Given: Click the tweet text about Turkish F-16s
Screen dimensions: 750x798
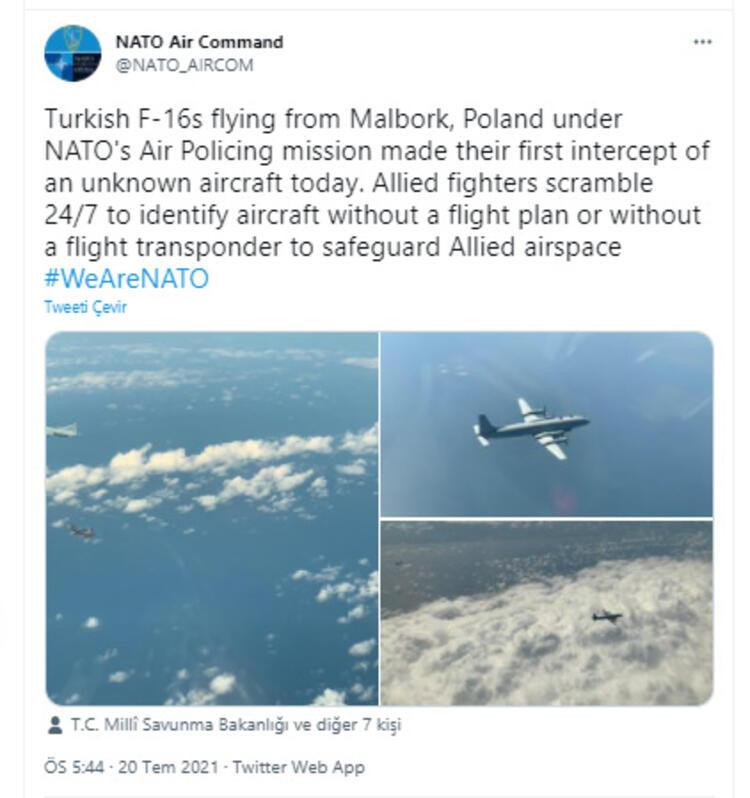Looking at the screenshot, I should (x=377, y=183).
